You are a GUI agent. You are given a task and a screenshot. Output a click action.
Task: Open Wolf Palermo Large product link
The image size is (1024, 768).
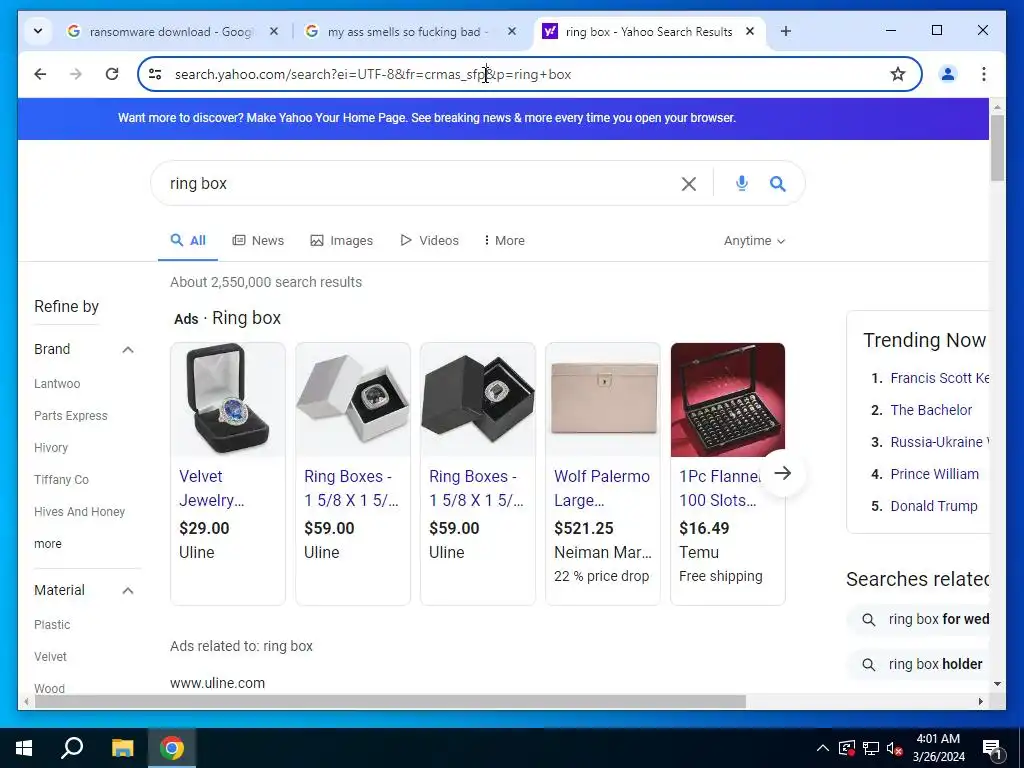(x=601, y=488)
